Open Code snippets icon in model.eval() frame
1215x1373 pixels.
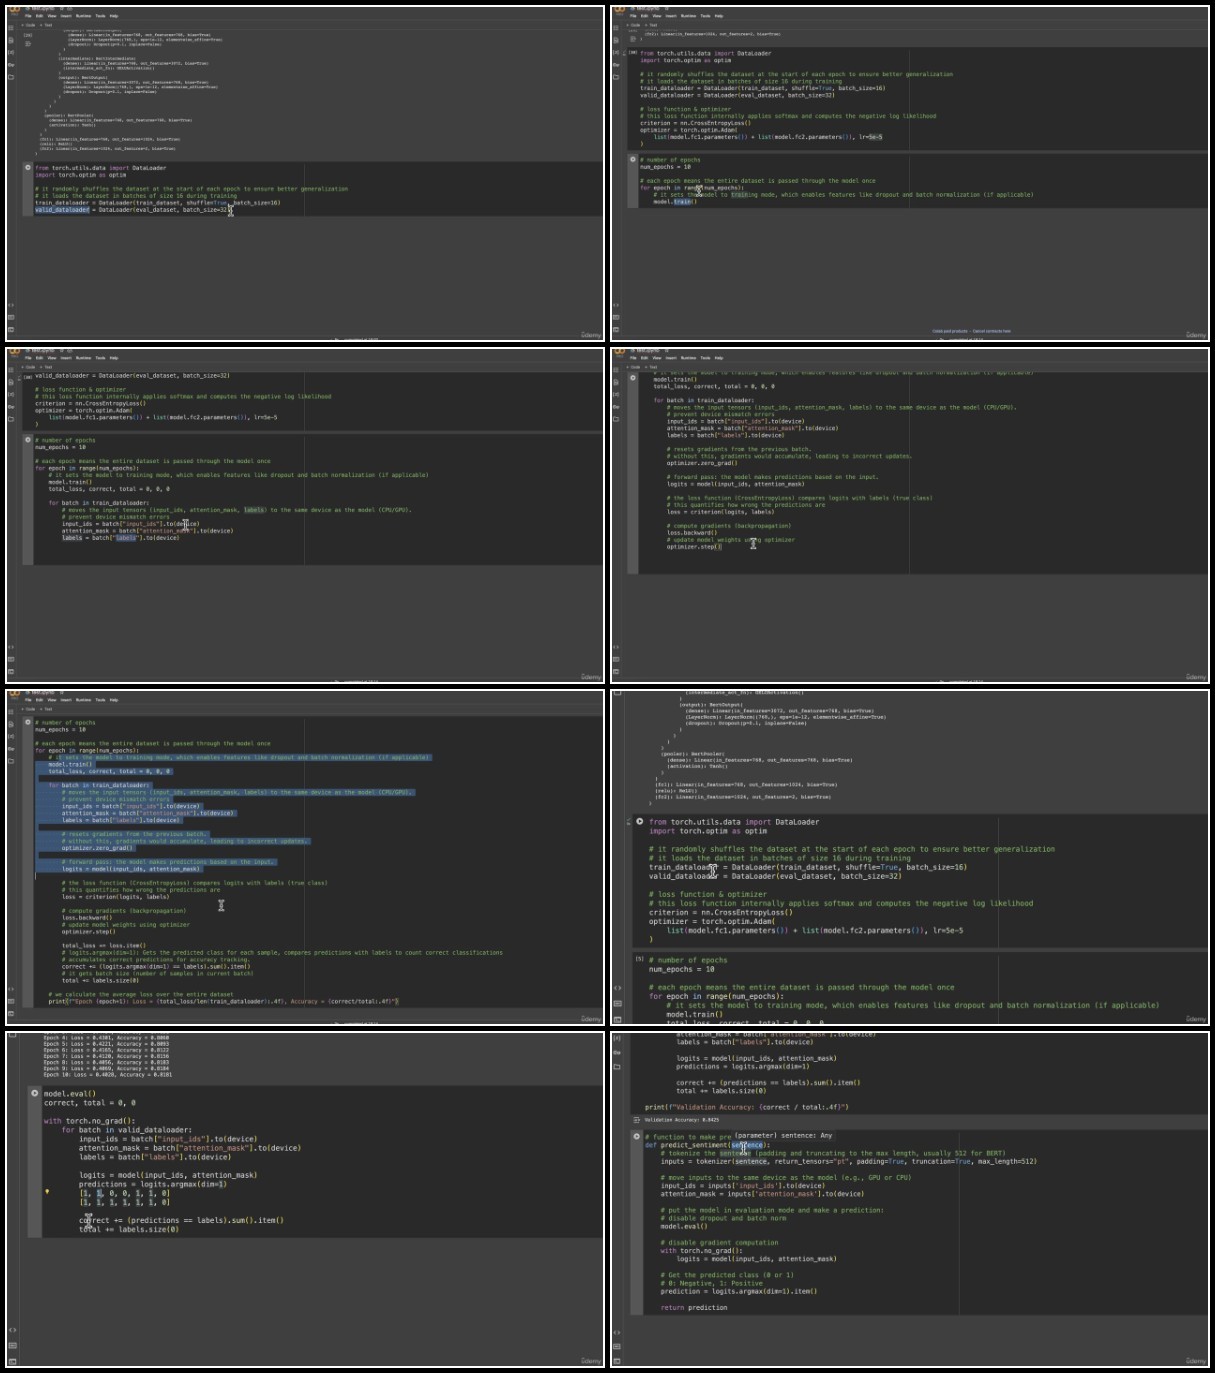(12, 1330)
